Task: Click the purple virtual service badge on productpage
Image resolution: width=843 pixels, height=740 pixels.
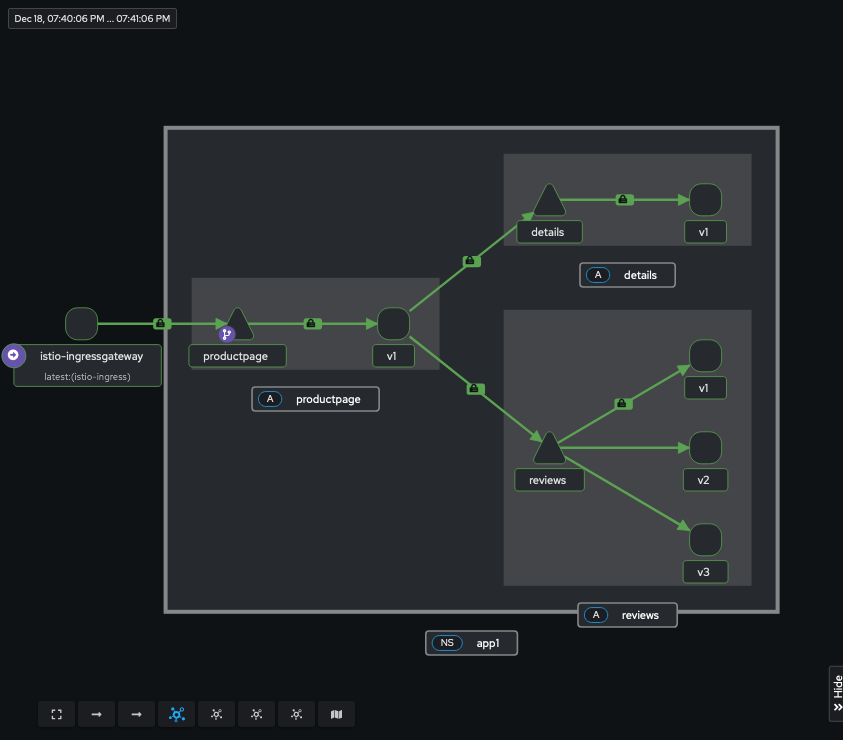Action: pos(227,335)
